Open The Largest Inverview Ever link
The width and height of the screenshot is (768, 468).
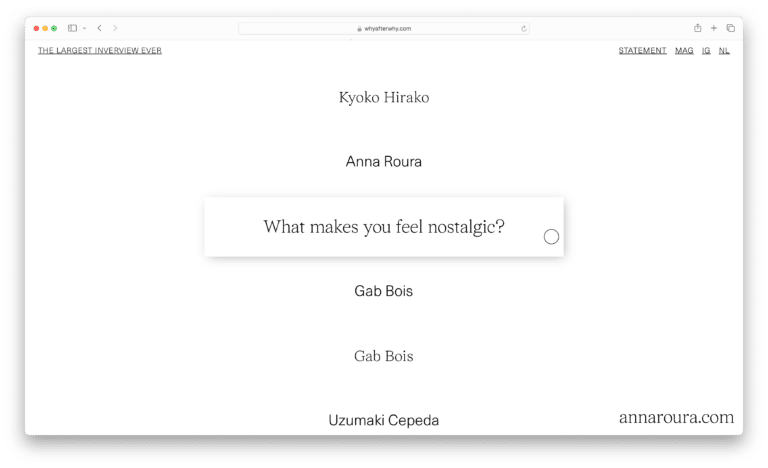point(100,50)
